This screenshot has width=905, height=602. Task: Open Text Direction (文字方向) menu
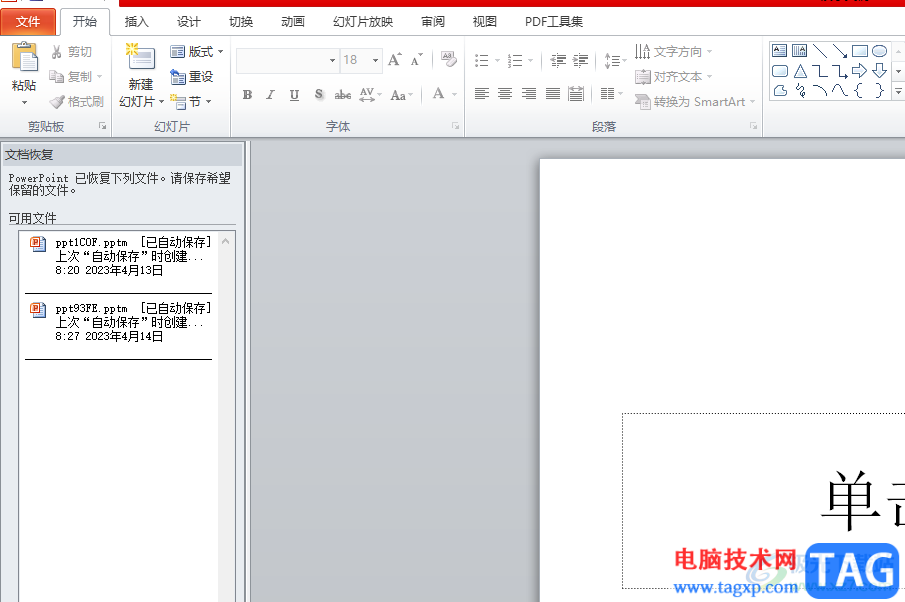(x=674, y=52)
